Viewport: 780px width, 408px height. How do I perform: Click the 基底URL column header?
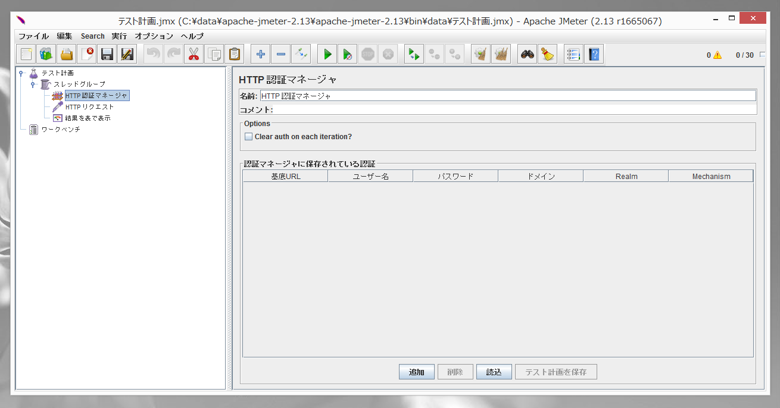click(285, 176)
